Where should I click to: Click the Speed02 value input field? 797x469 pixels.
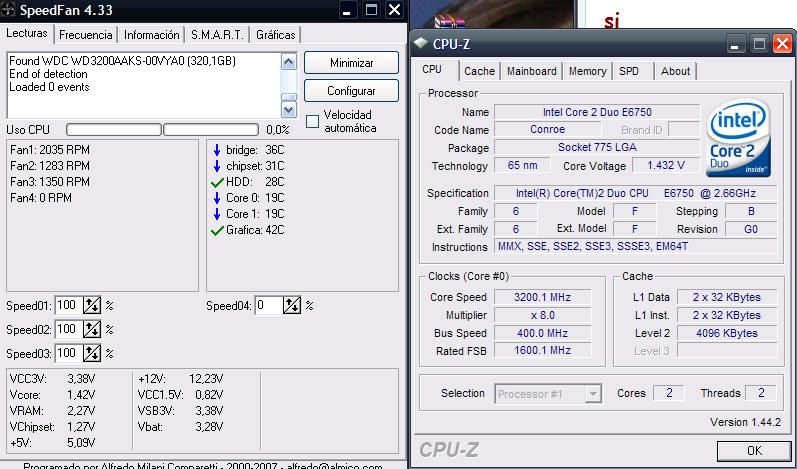click(x=67, y=329)
